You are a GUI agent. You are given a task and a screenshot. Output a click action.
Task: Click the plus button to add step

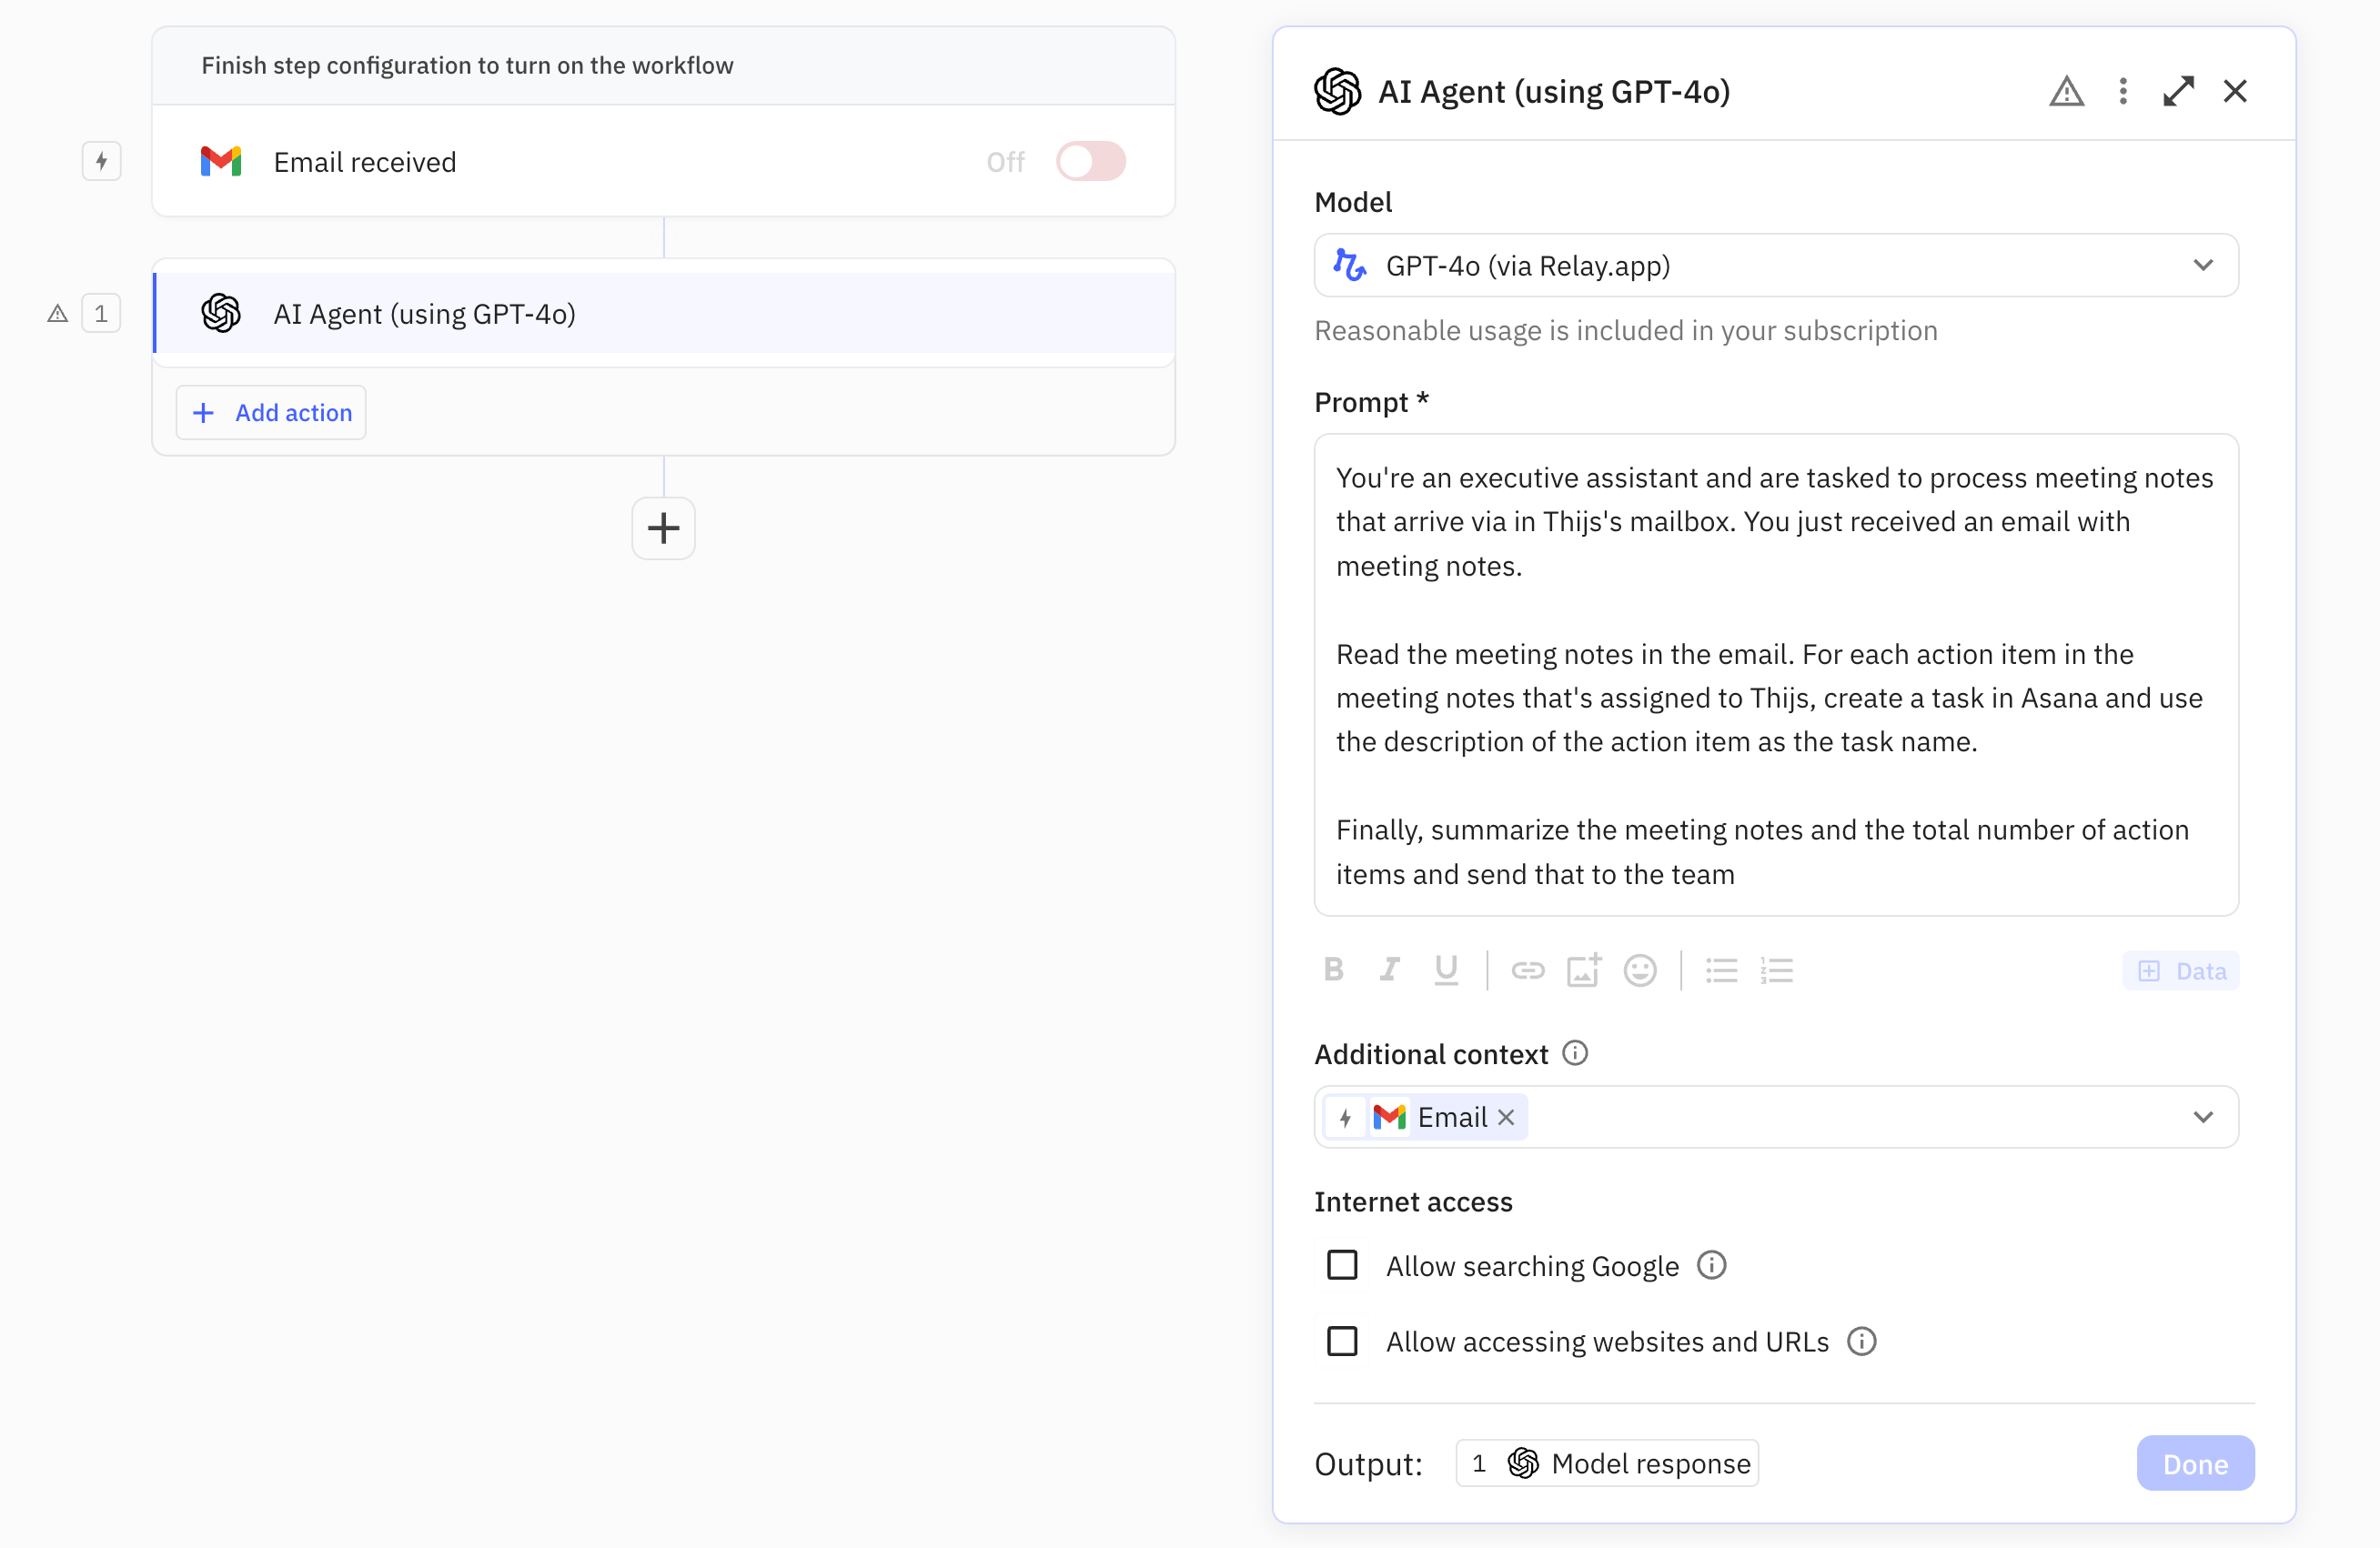tap(663, 528)
